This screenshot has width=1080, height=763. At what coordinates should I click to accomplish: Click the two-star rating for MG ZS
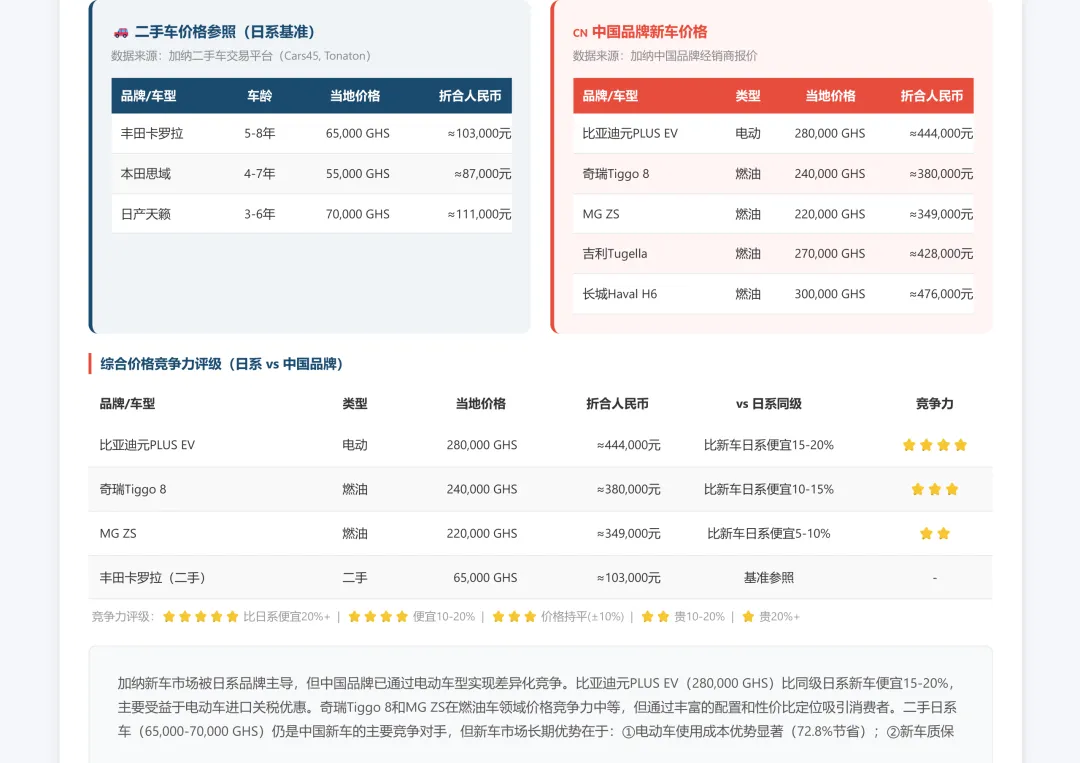[x=935, y=533]
